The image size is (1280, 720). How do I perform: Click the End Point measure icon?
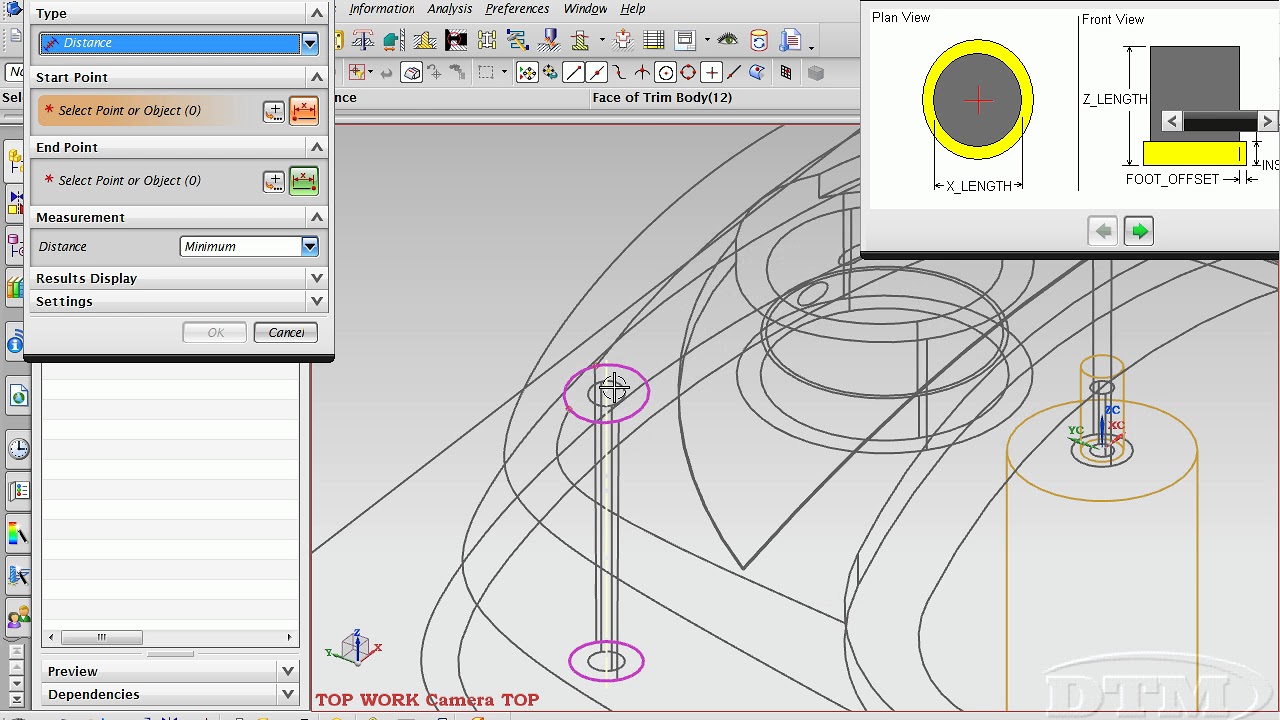pos(303,181)
